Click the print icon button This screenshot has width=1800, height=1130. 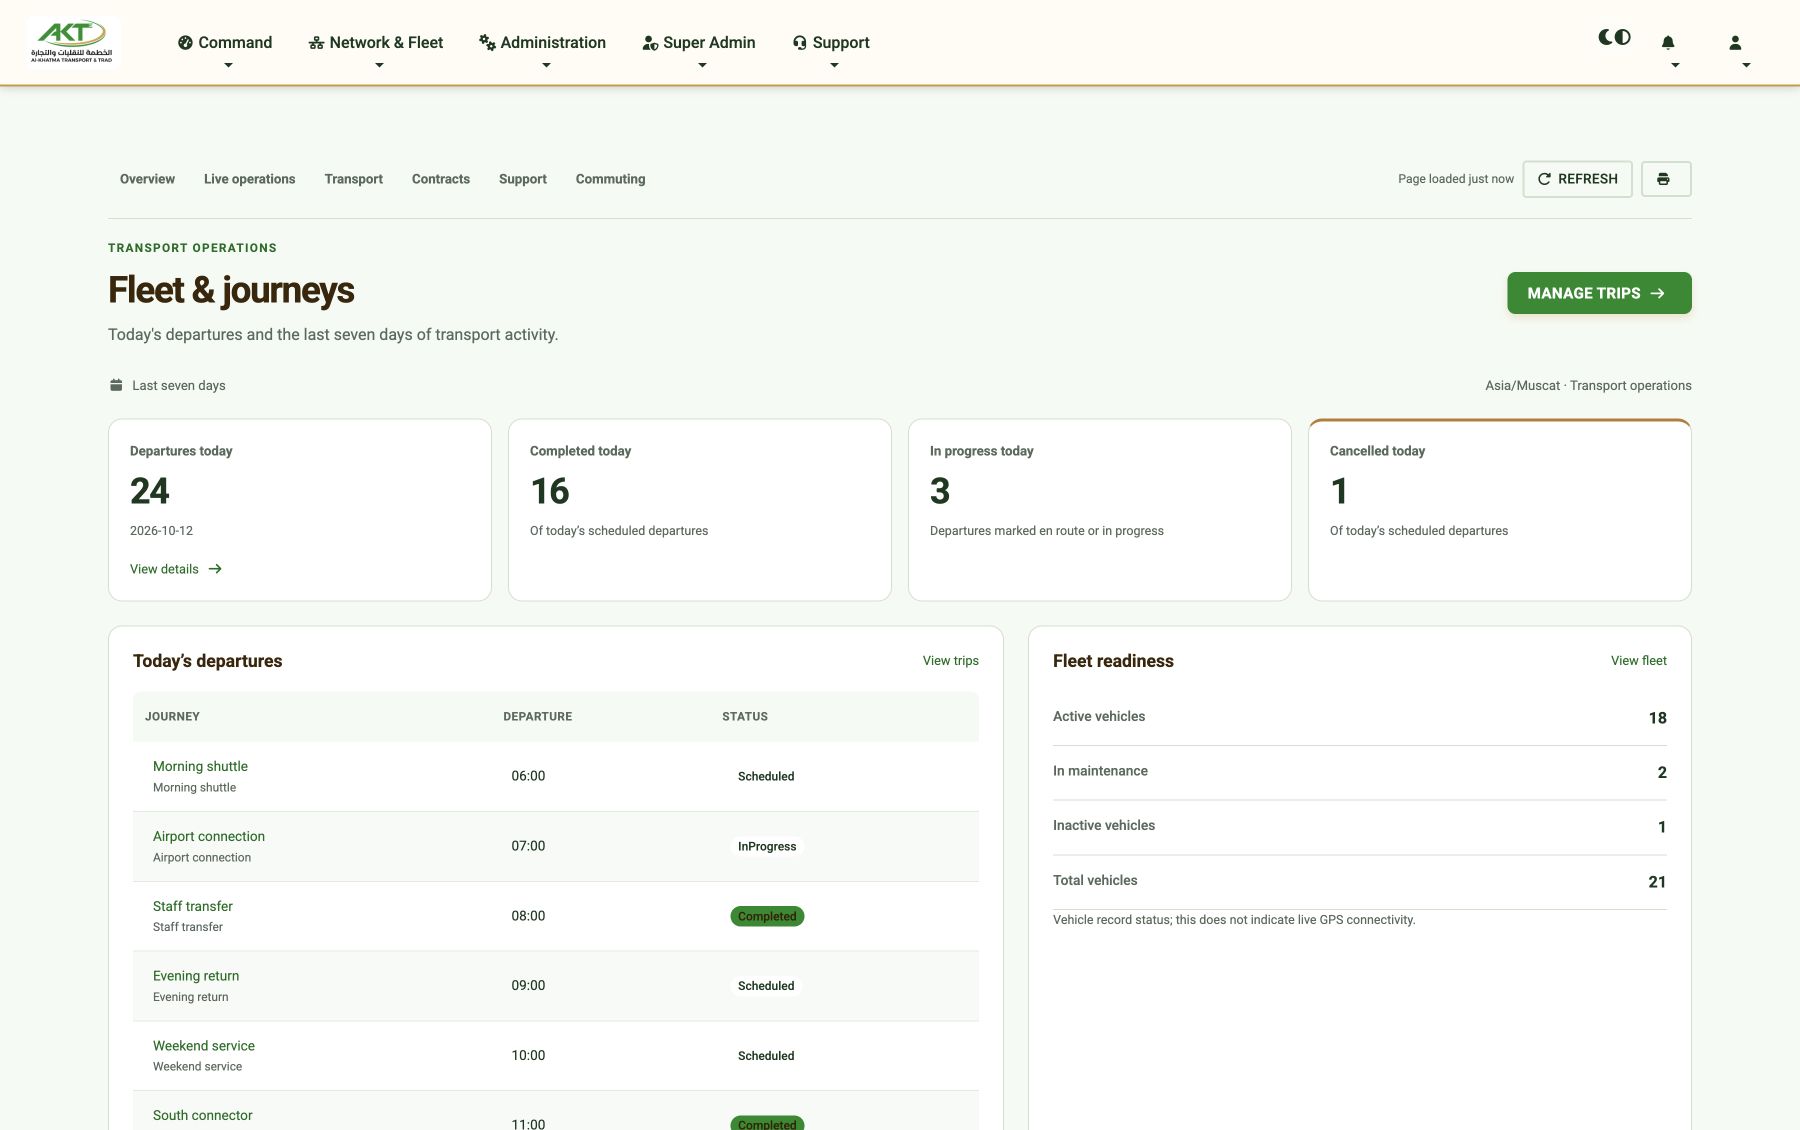(x=1666, y=179)
